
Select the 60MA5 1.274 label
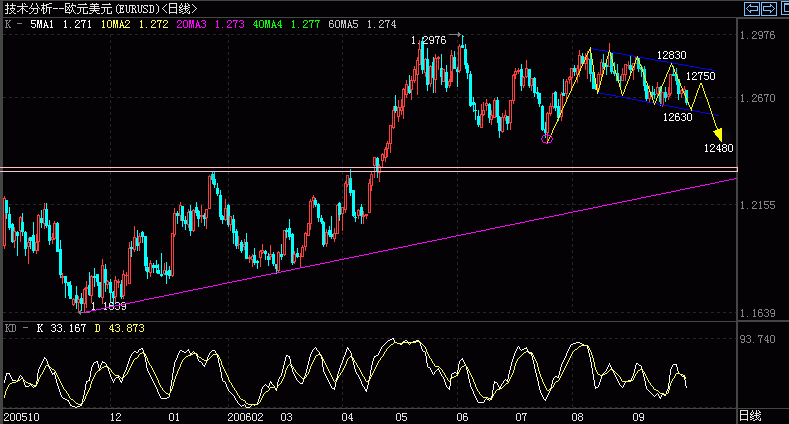pos(362,24)
